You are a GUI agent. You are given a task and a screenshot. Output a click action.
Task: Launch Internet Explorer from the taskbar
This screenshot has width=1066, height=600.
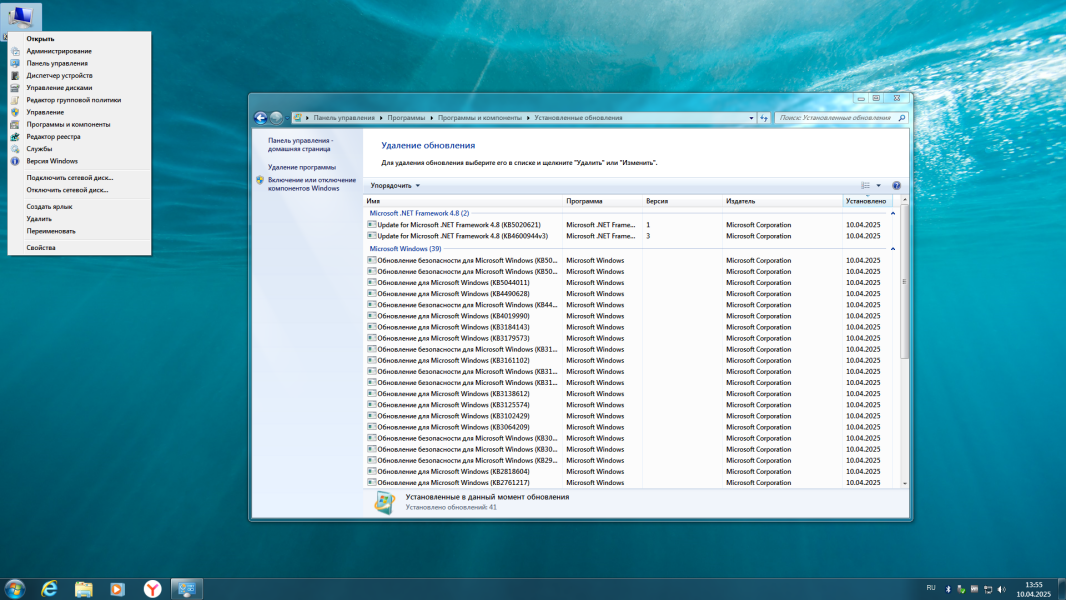click(49, 588)
